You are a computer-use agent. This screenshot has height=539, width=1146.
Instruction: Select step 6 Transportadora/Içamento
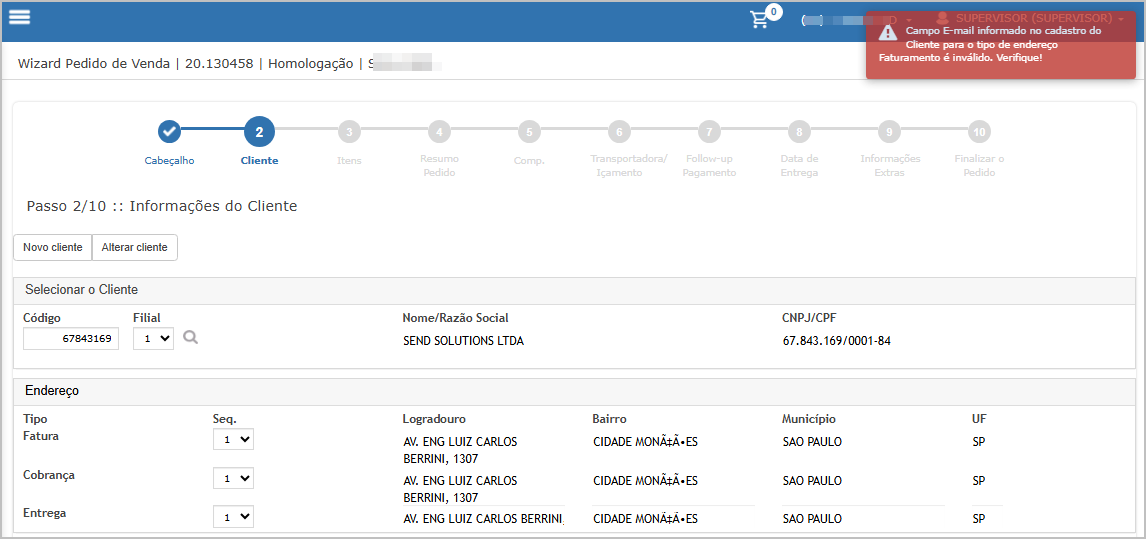(x=619, y=131)
